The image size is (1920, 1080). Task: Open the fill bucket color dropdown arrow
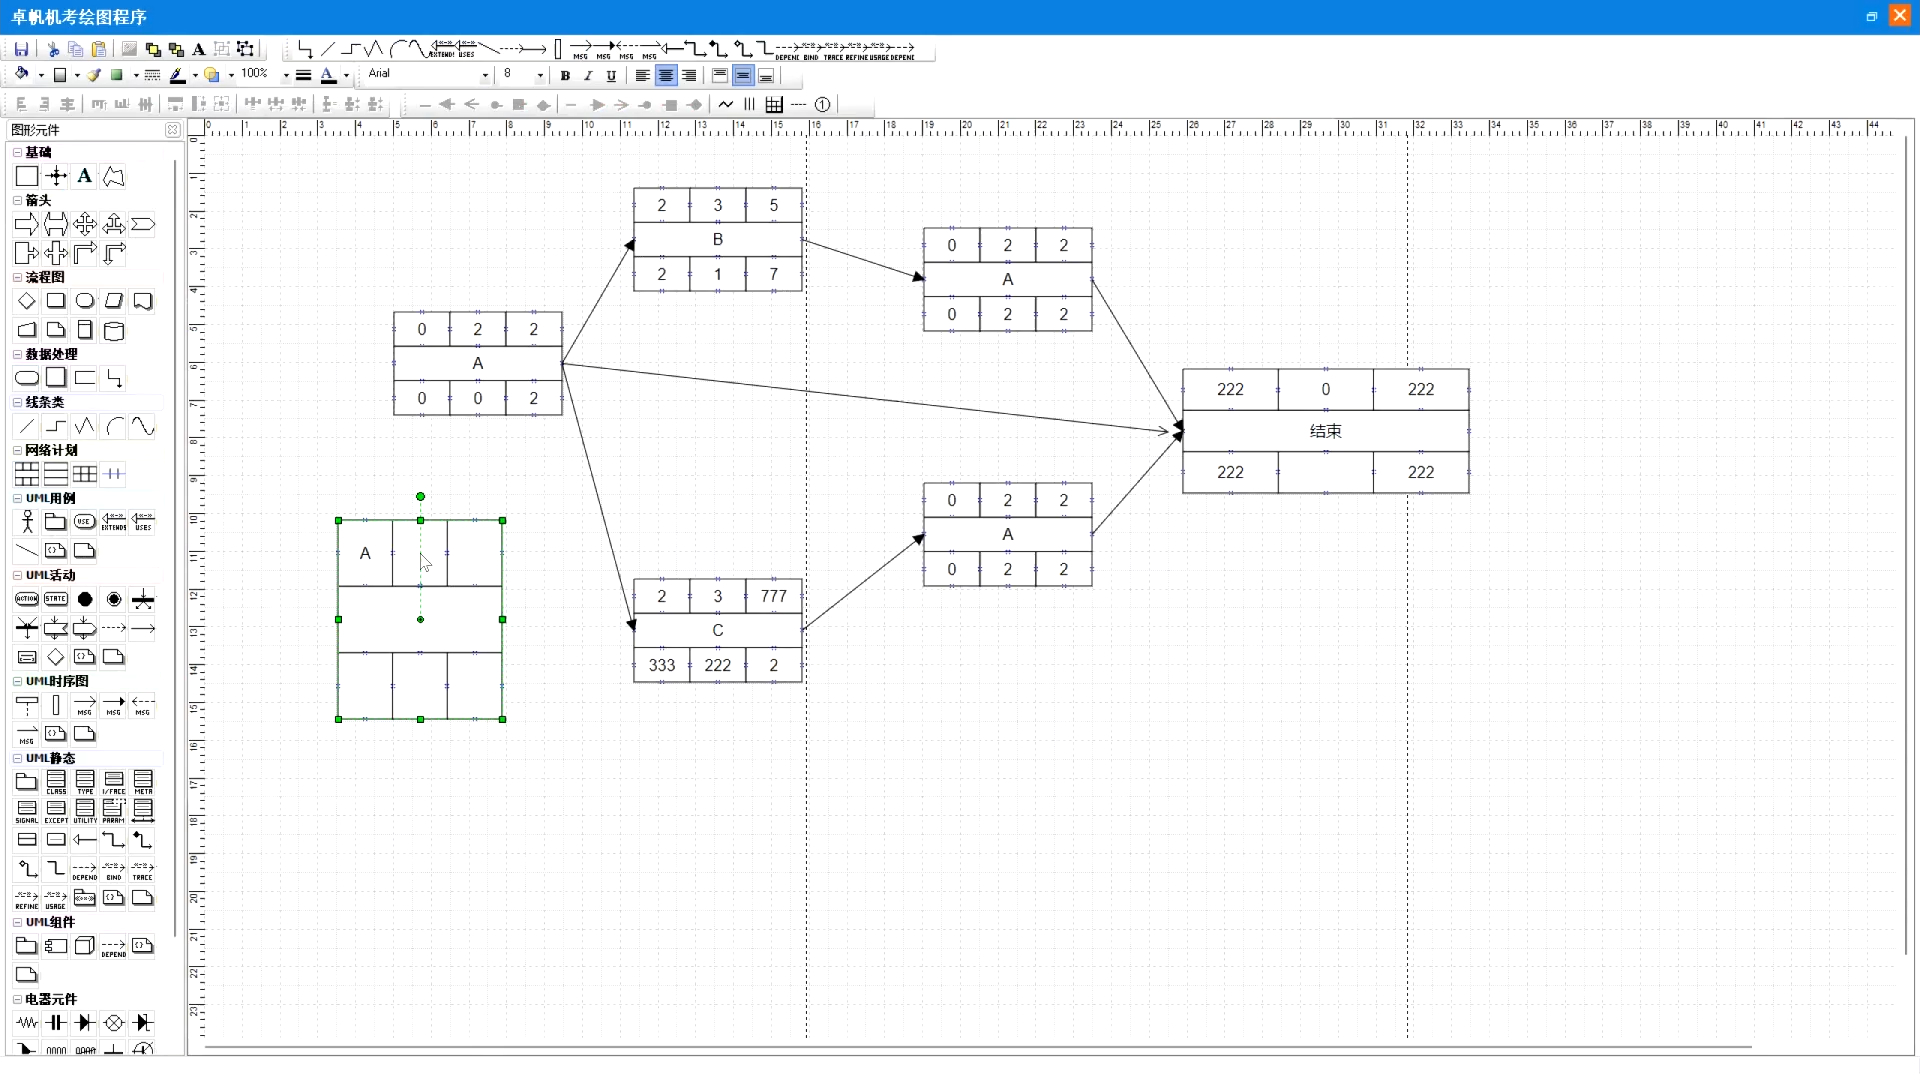41,75
